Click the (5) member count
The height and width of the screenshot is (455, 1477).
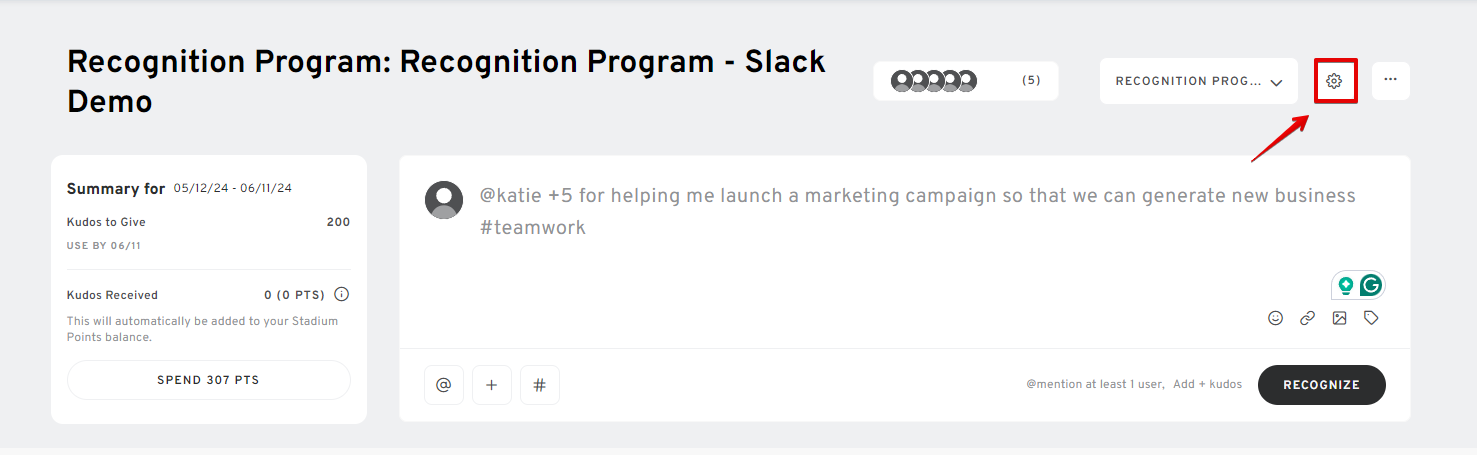point(1031,81)
